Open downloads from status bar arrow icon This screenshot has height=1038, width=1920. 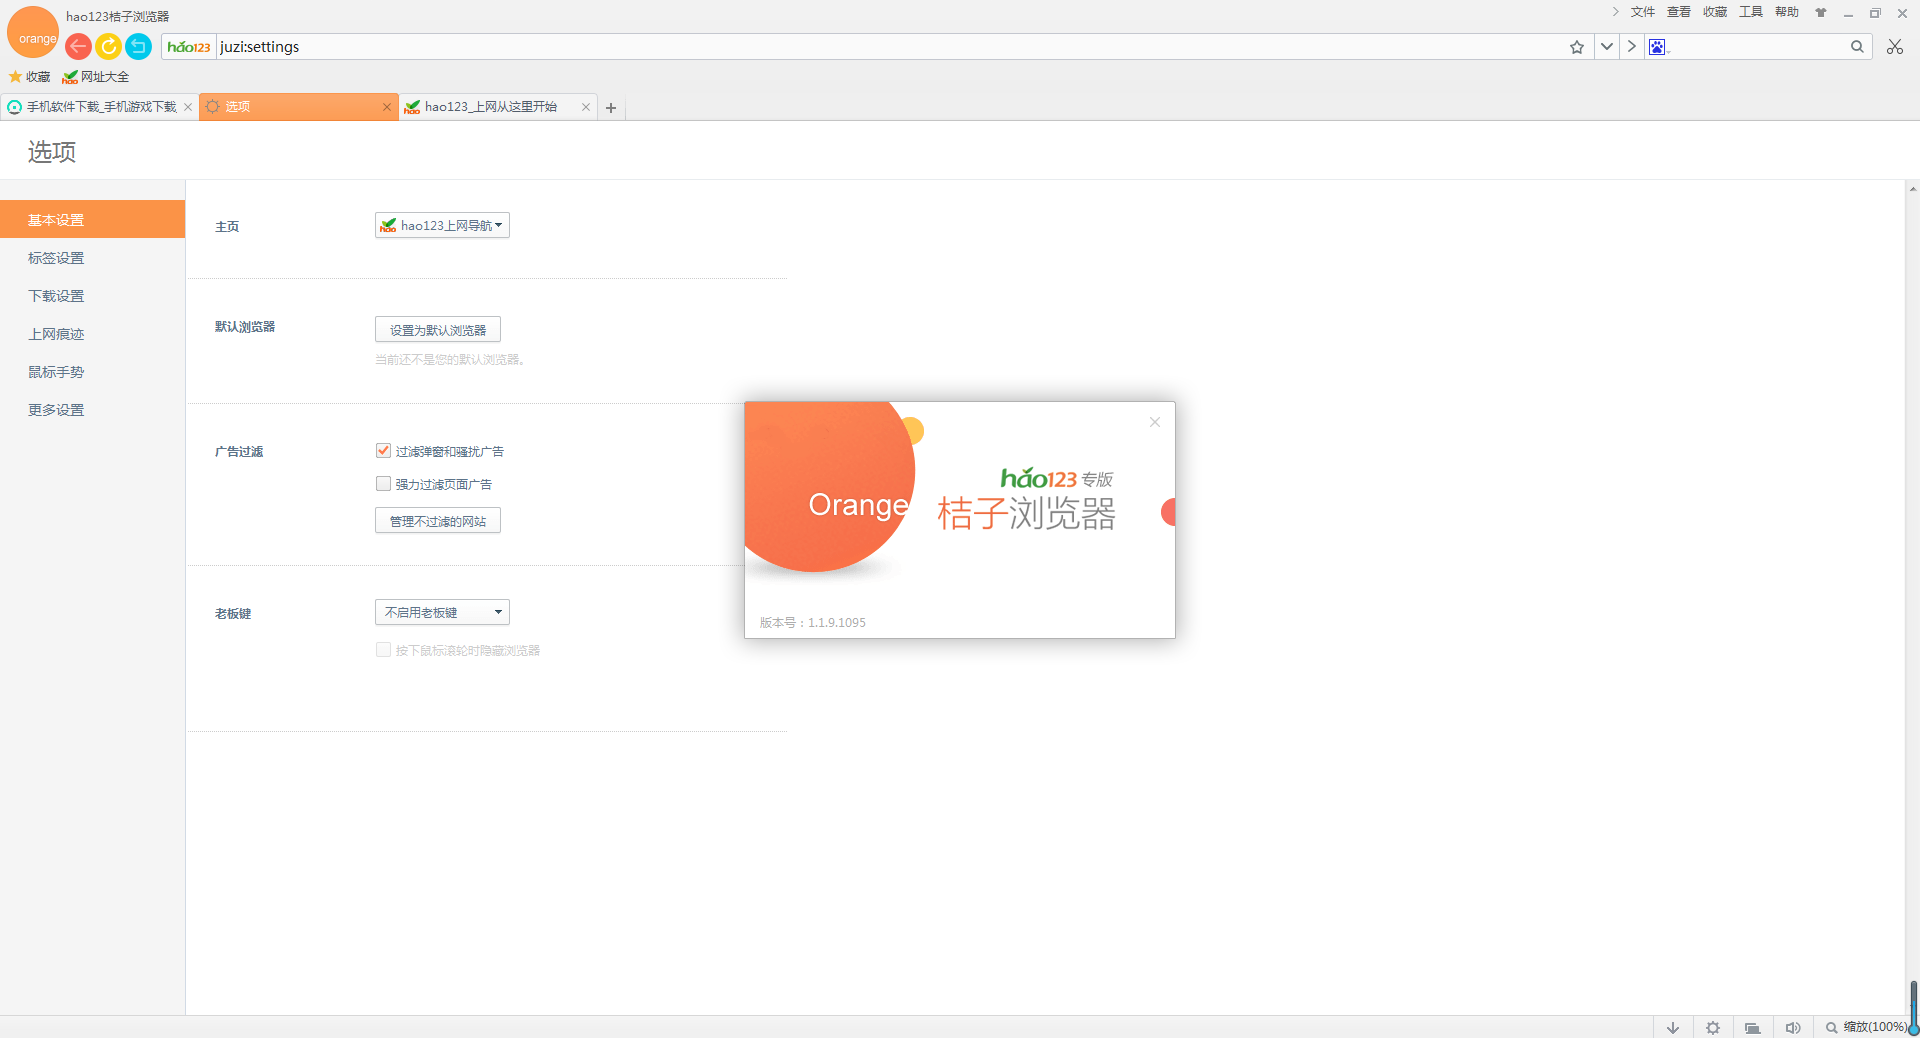click(x=1673, y=1027)
